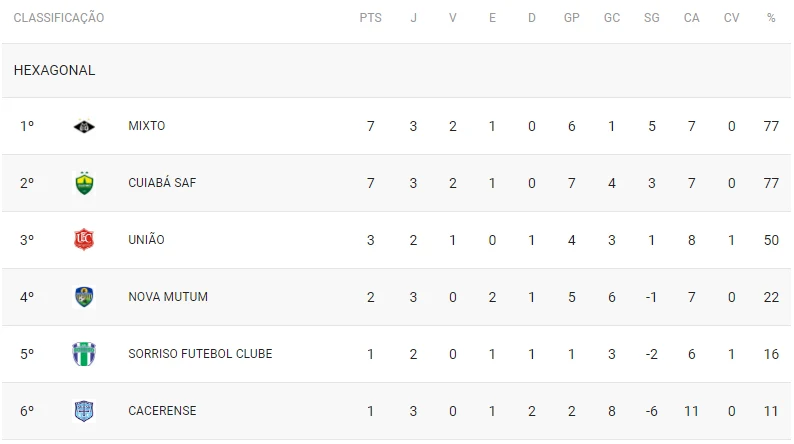This screenshot has height=444, width=794.
Task: Click the Nova Mutum team badge
Action: (x=84, y=297)
